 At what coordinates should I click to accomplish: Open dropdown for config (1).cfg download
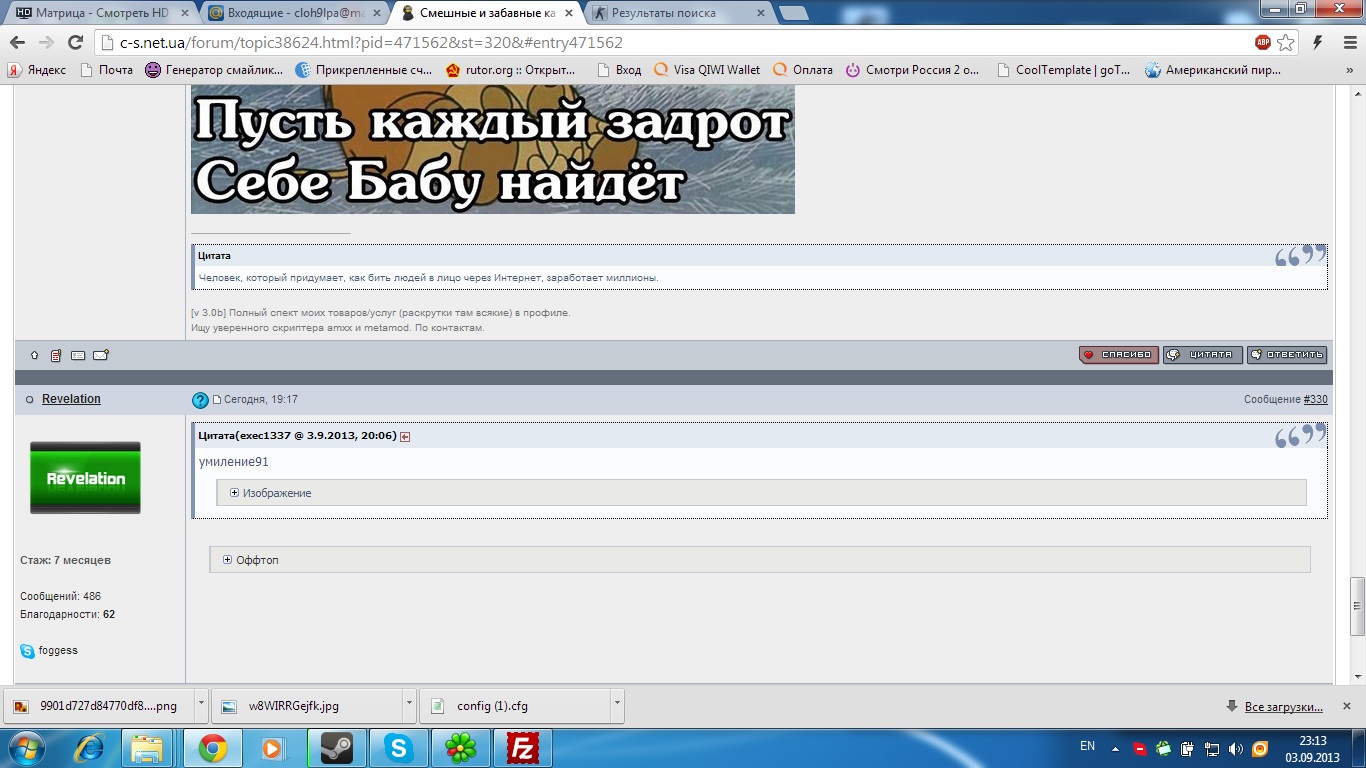(x=617, y=704)
